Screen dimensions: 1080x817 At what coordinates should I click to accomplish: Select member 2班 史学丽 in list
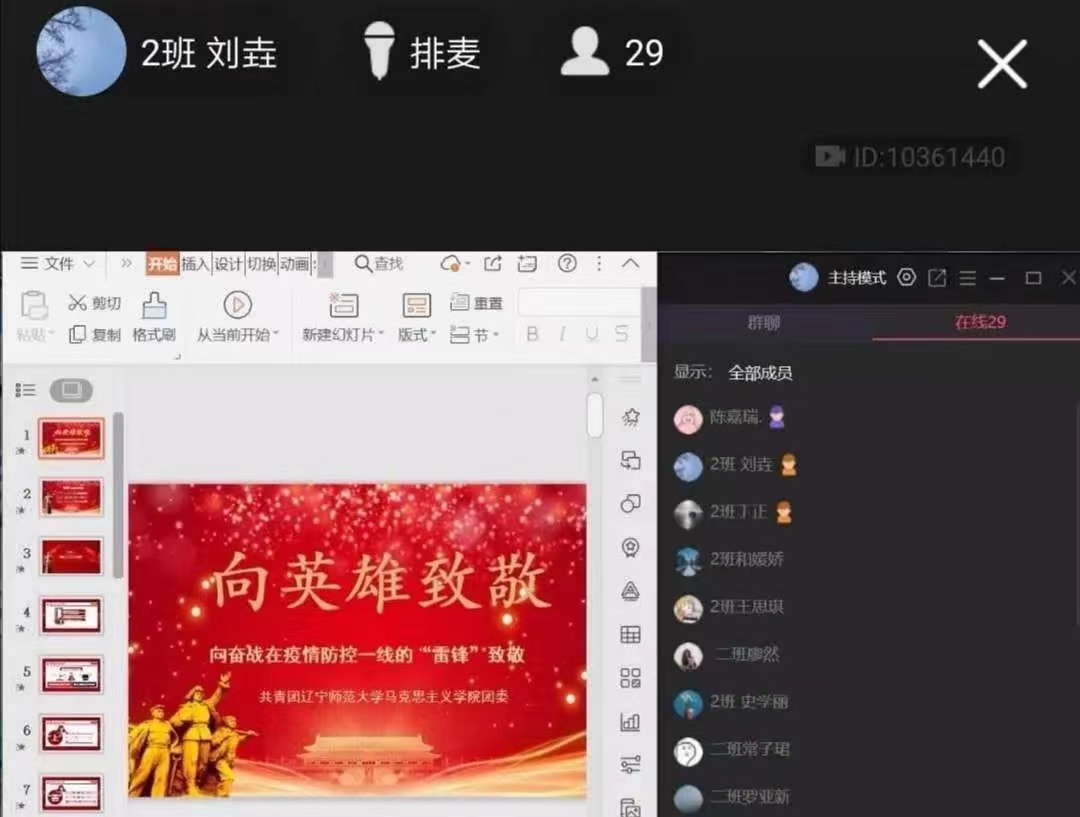tap(748, 702)
